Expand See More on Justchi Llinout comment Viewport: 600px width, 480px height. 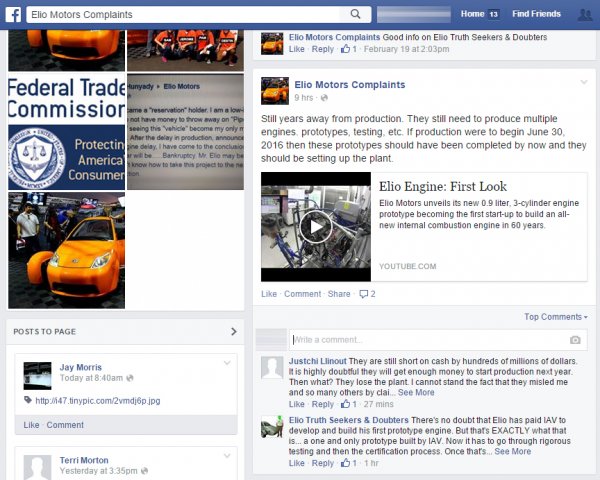click(x=416, y=392)
